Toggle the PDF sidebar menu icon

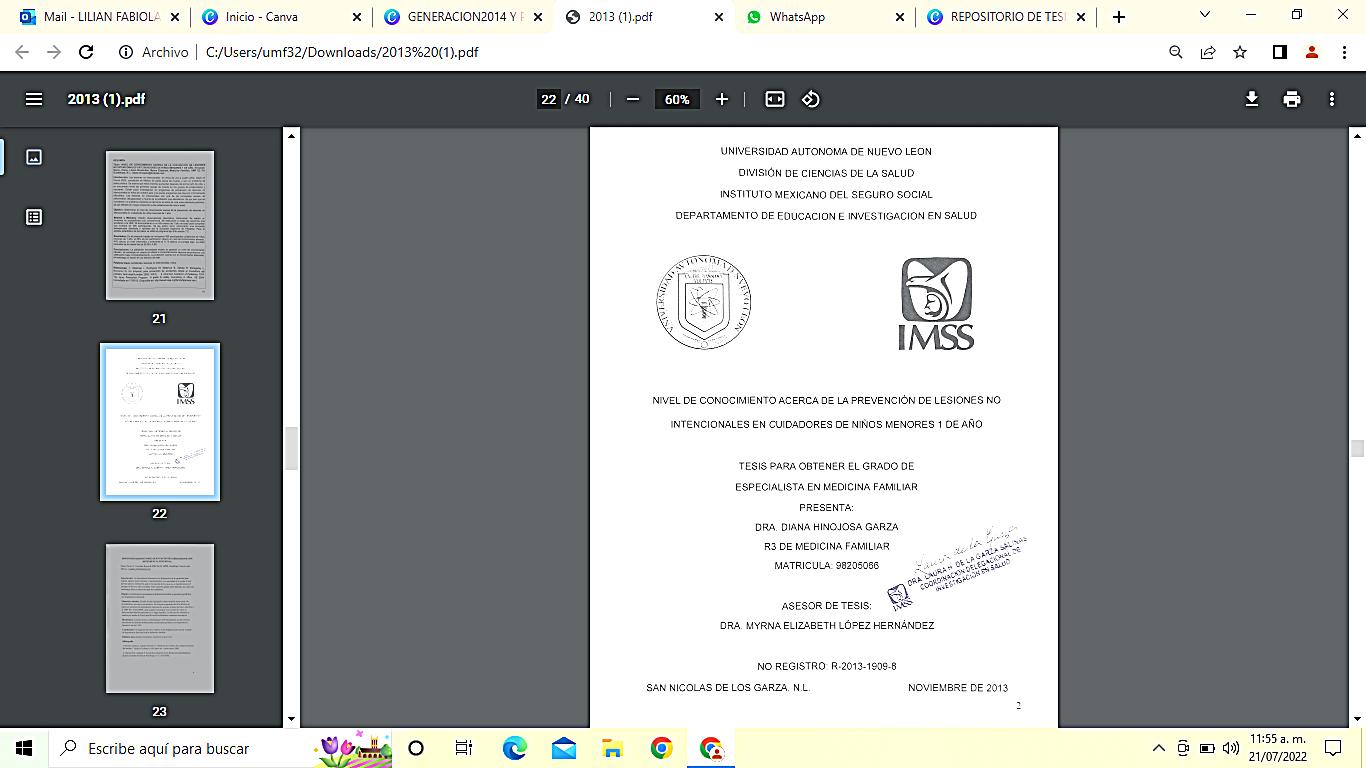click(34, 99)
